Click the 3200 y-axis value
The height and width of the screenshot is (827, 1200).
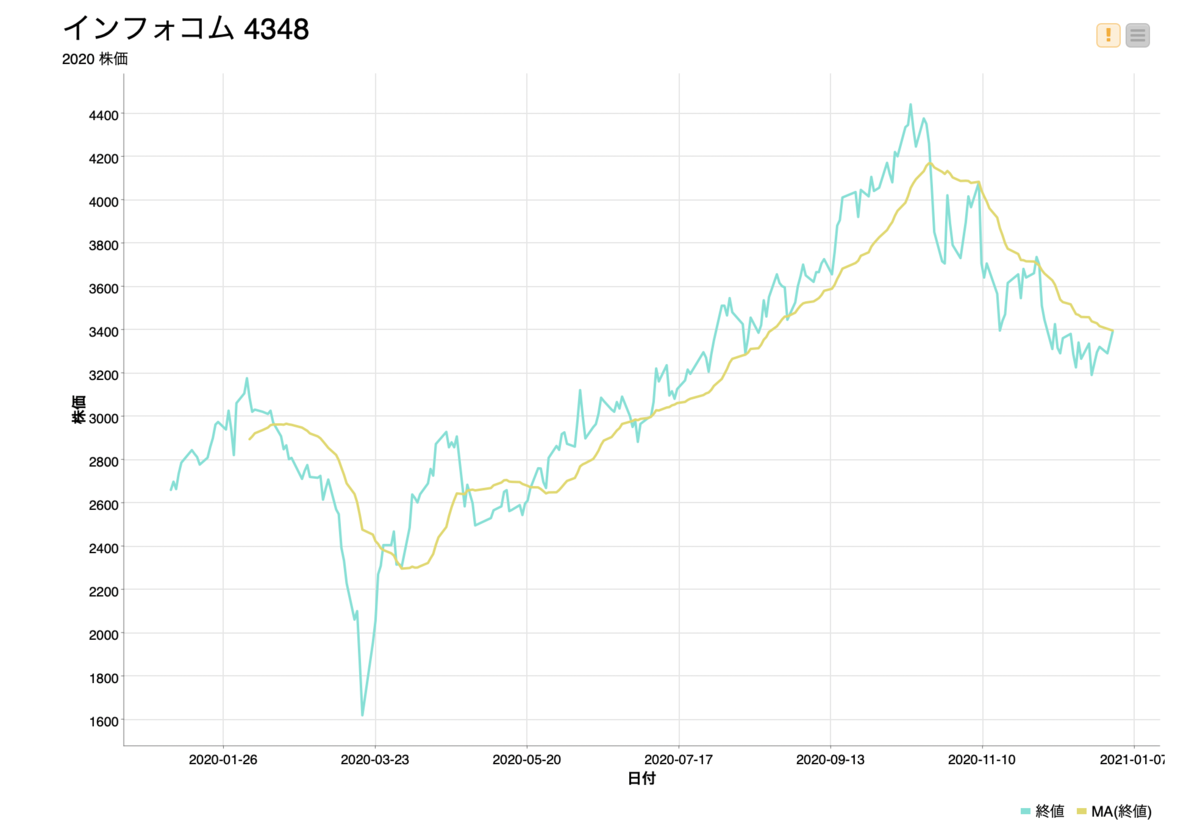pyautogui.click(x=104, y=374)
